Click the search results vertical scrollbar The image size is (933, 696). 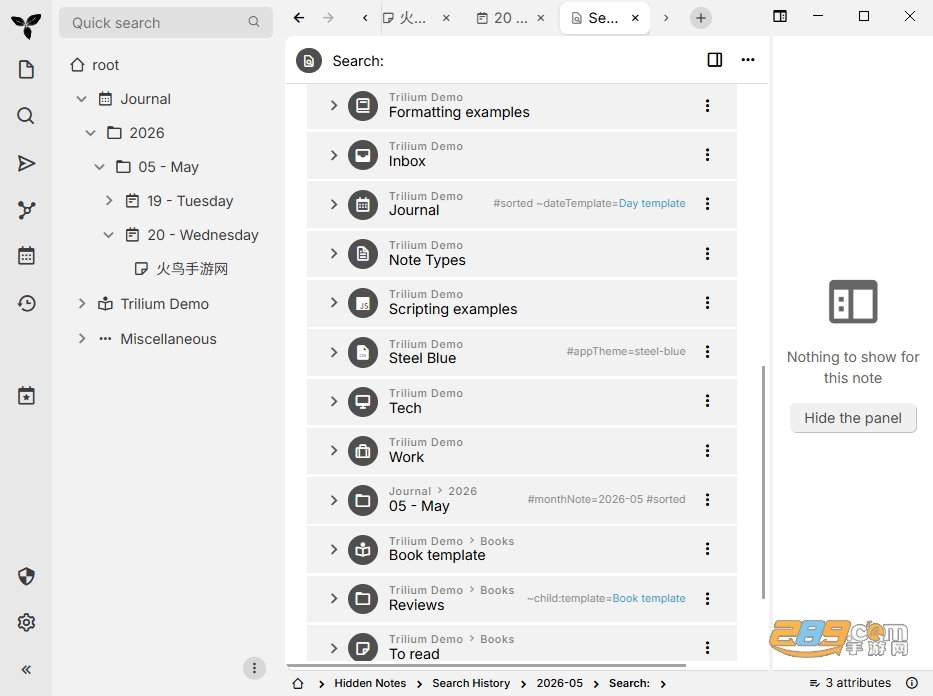pyautogui.click(x=763, y=482)
